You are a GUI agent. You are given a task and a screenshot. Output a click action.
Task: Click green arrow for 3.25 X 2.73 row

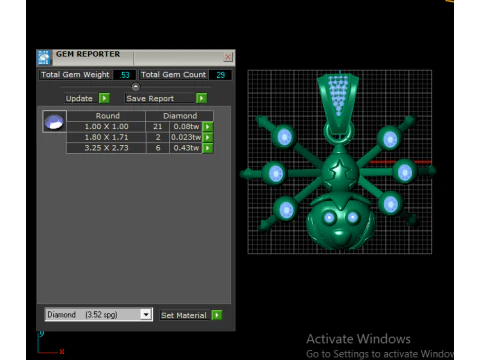point(208,148)
